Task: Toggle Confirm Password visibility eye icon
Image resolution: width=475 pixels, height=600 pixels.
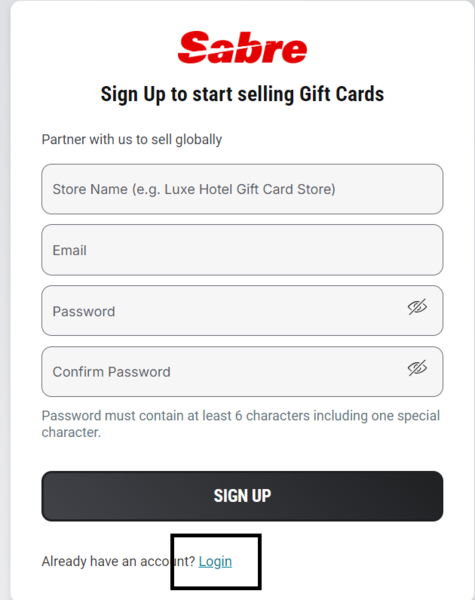Action: [417, 368]
